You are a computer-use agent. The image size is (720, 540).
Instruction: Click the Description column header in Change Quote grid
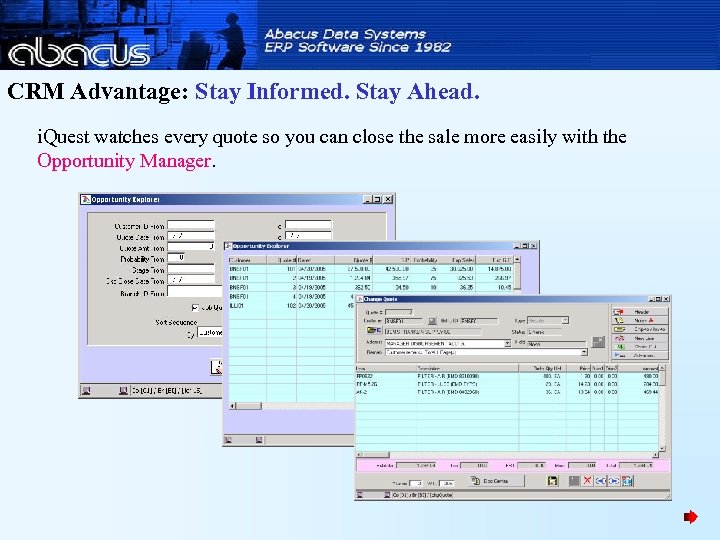click(467, 368)
